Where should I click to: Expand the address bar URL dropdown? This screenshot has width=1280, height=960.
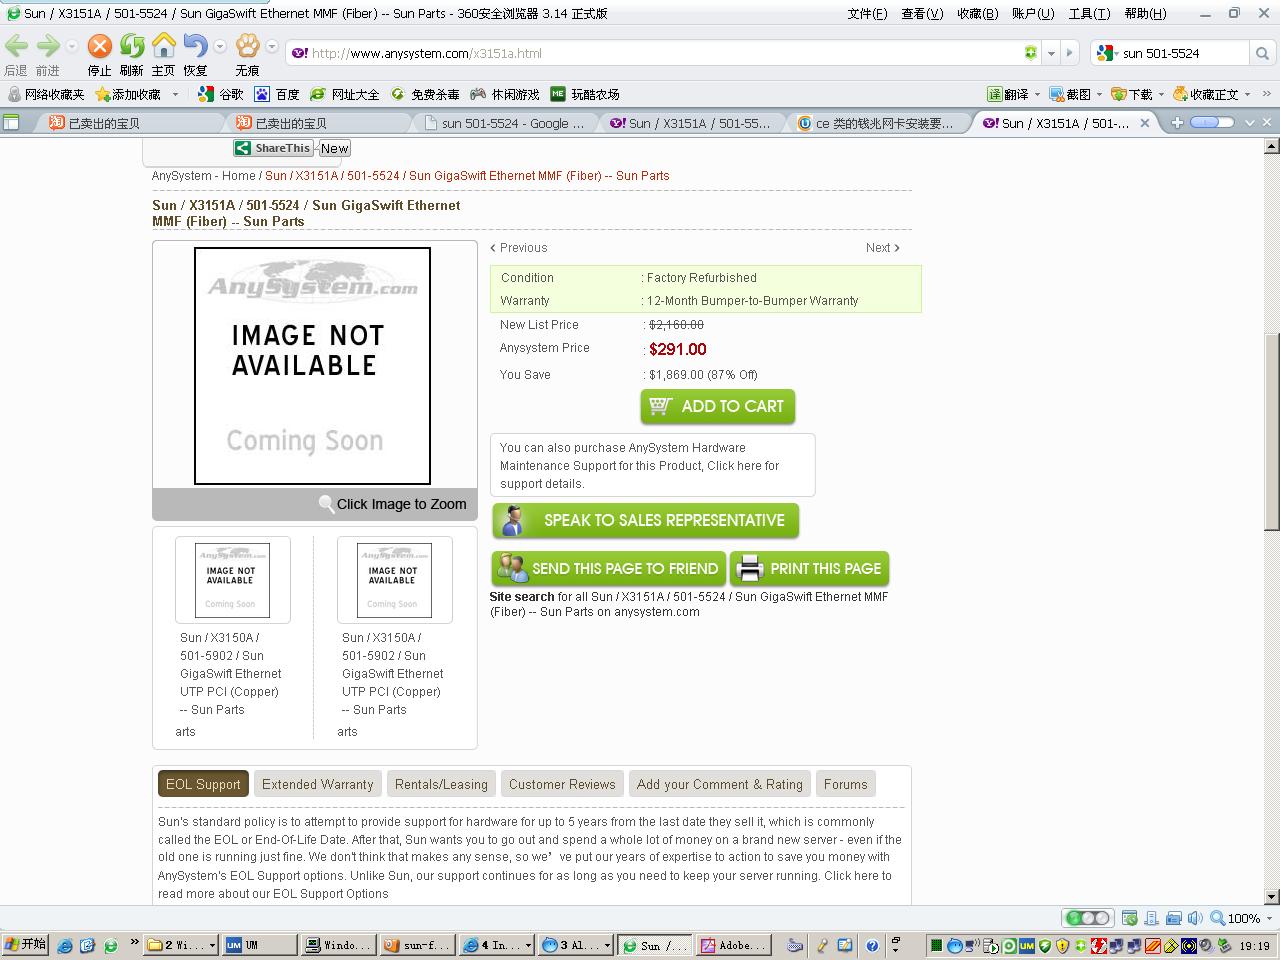[1050, 53]
